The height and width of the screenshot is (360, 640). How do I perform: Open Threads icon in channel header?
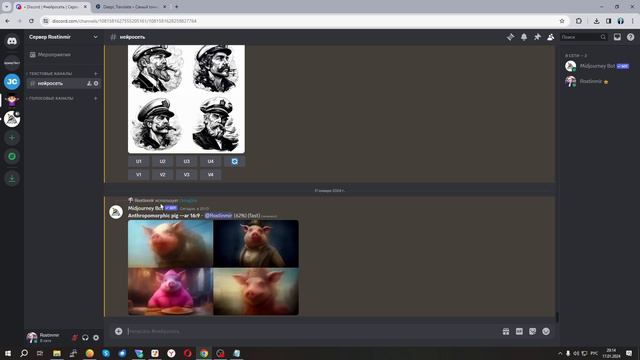(511, 37)
